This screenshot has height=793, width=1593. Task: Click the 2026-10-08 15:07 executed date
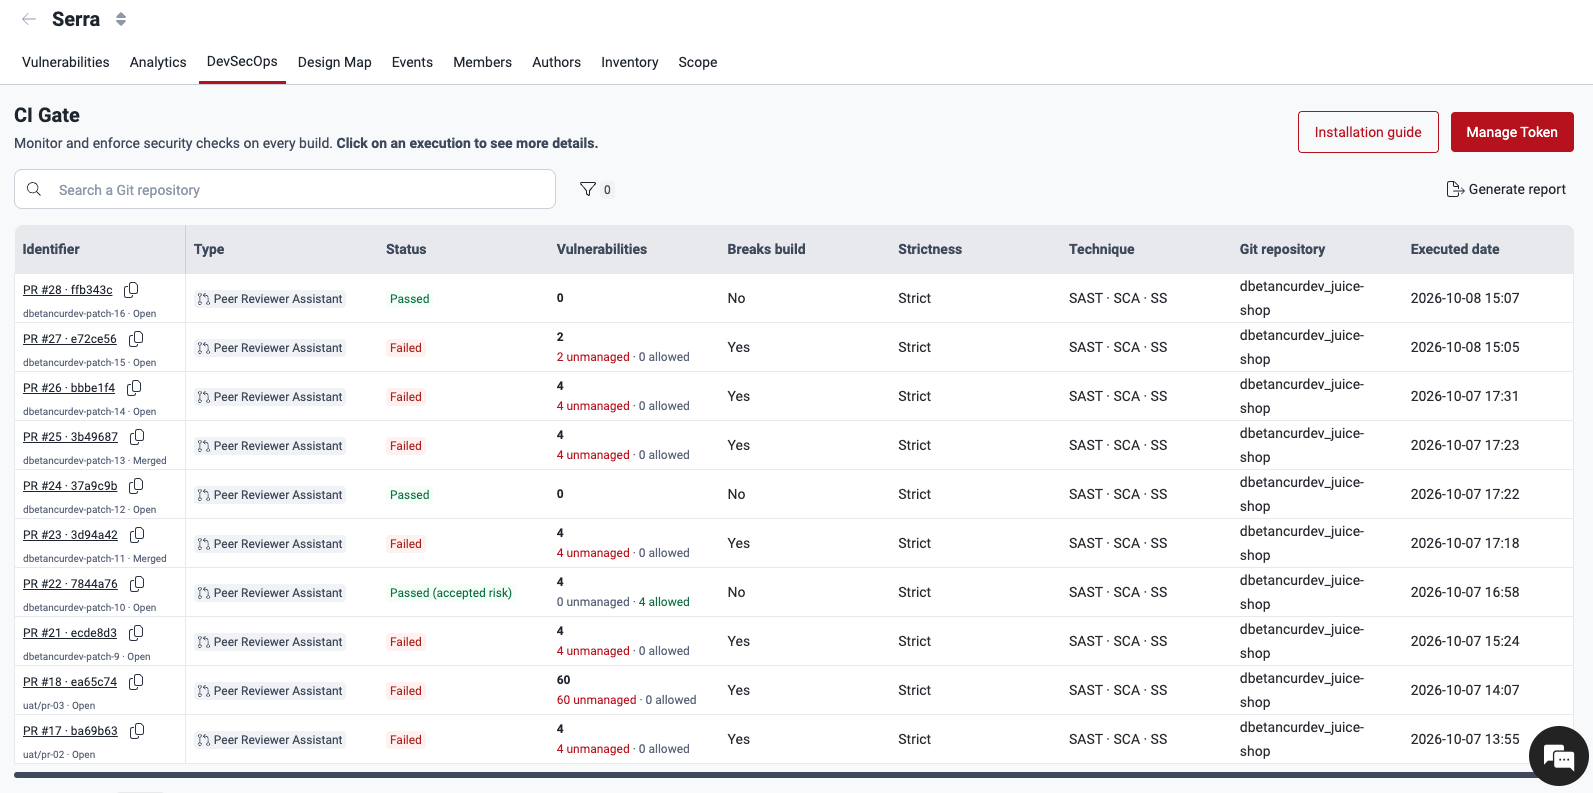[1465, 298]
